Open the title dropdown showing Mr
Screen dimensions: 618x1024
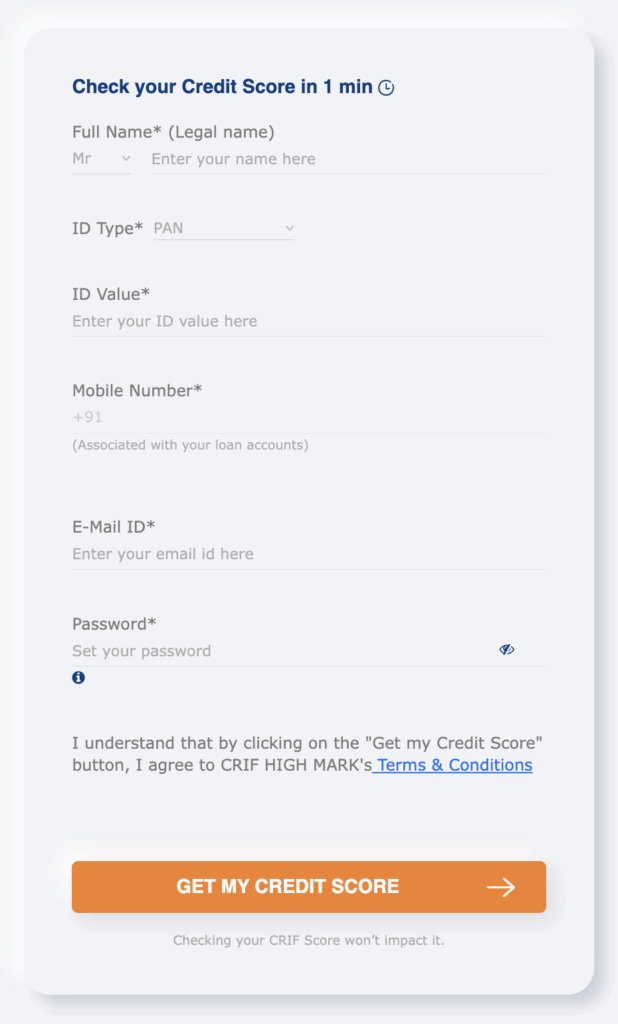100,158
